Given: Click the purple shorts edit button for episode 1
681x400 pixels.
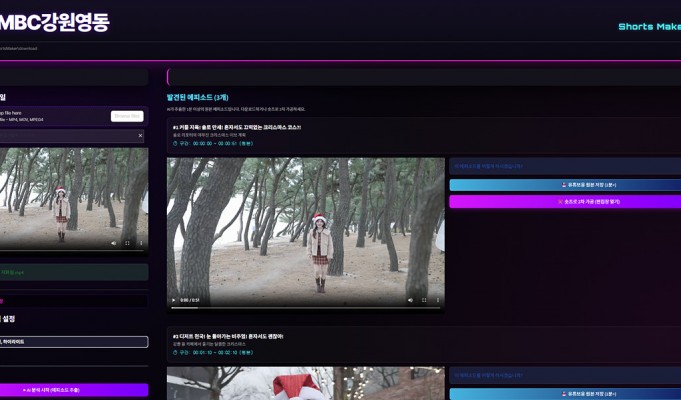Looking at the screenshot, I should tap(564, 202).
